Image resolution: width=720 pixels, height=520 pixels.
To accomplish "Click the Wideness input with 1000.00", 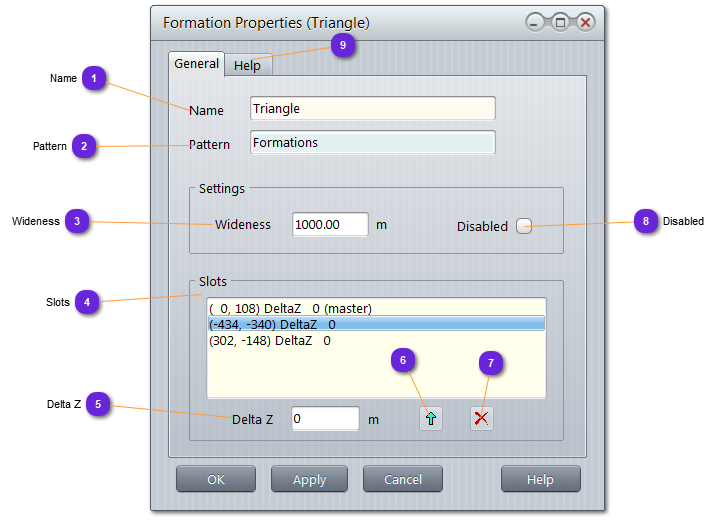I will pos(330,225).
